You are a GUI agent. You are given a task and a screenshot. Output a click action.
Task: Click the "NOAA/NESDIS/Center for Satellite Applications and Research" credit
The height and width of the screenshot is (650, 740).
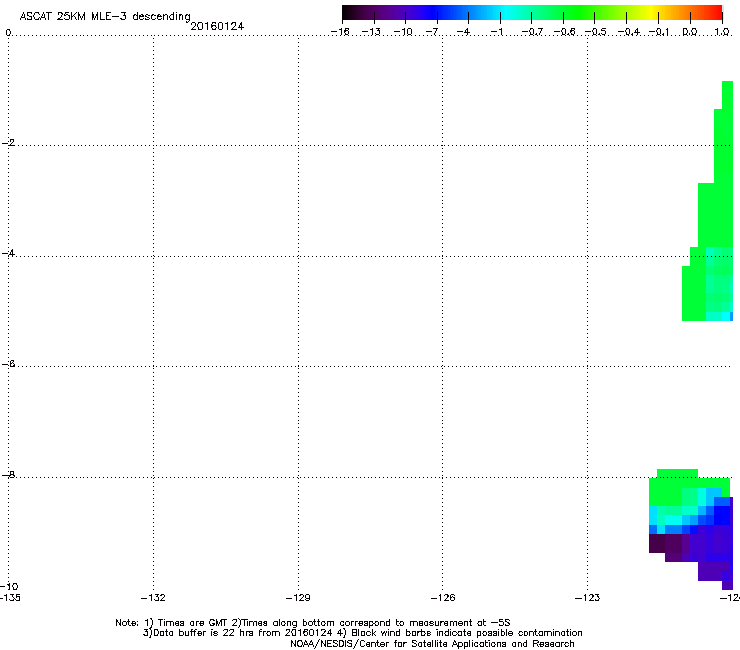coord(432,644)
